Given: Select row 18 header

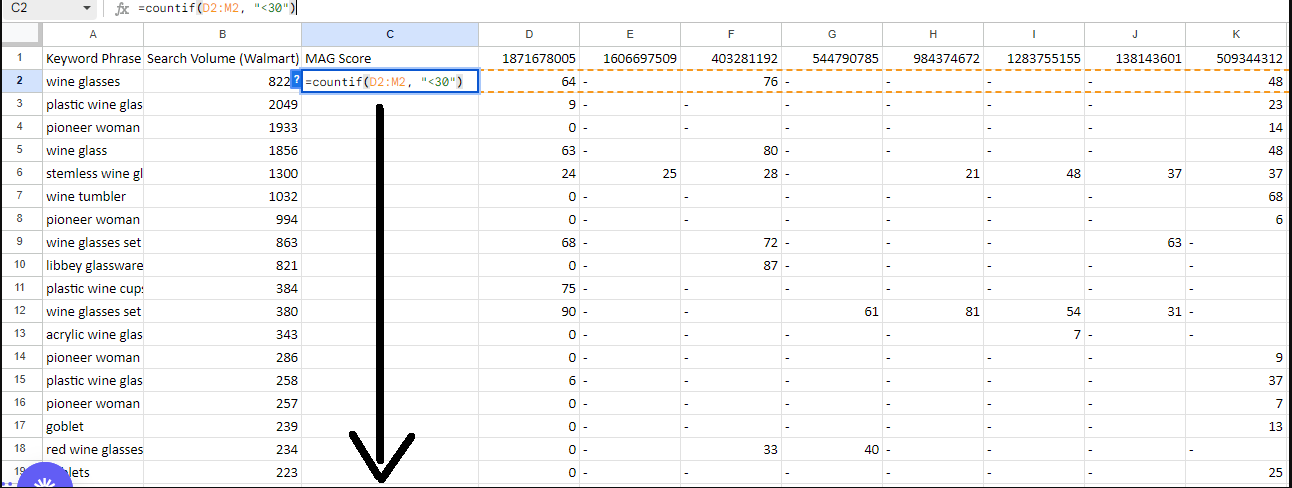Looking at the screenshot, I should [x=20, y=449].
